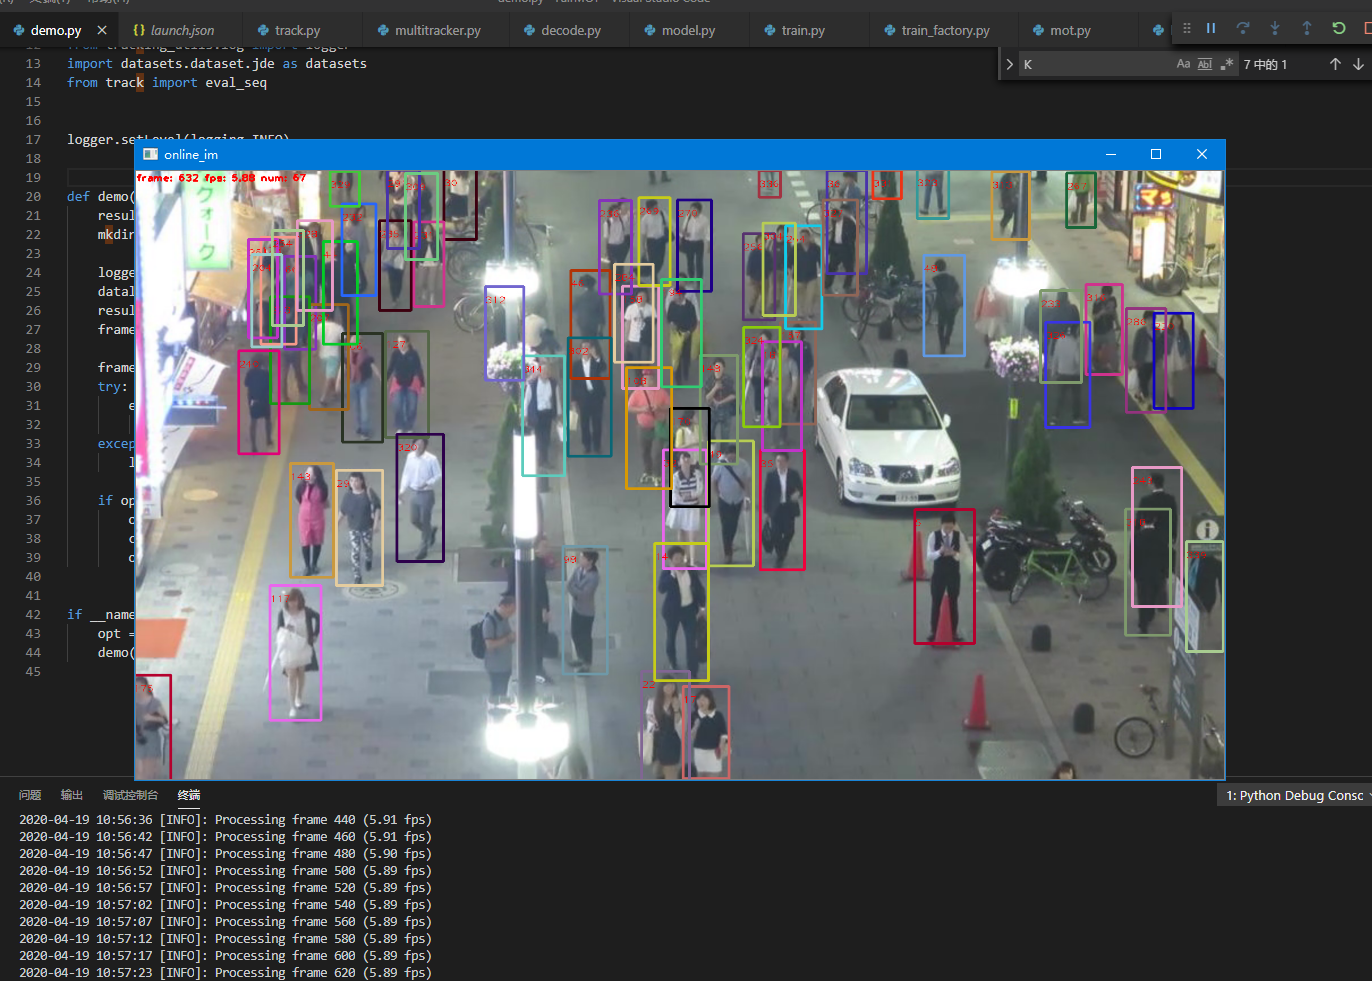Enable whole word matching in search
This screenshot has width=1372, height=981.
point(1205,63)
